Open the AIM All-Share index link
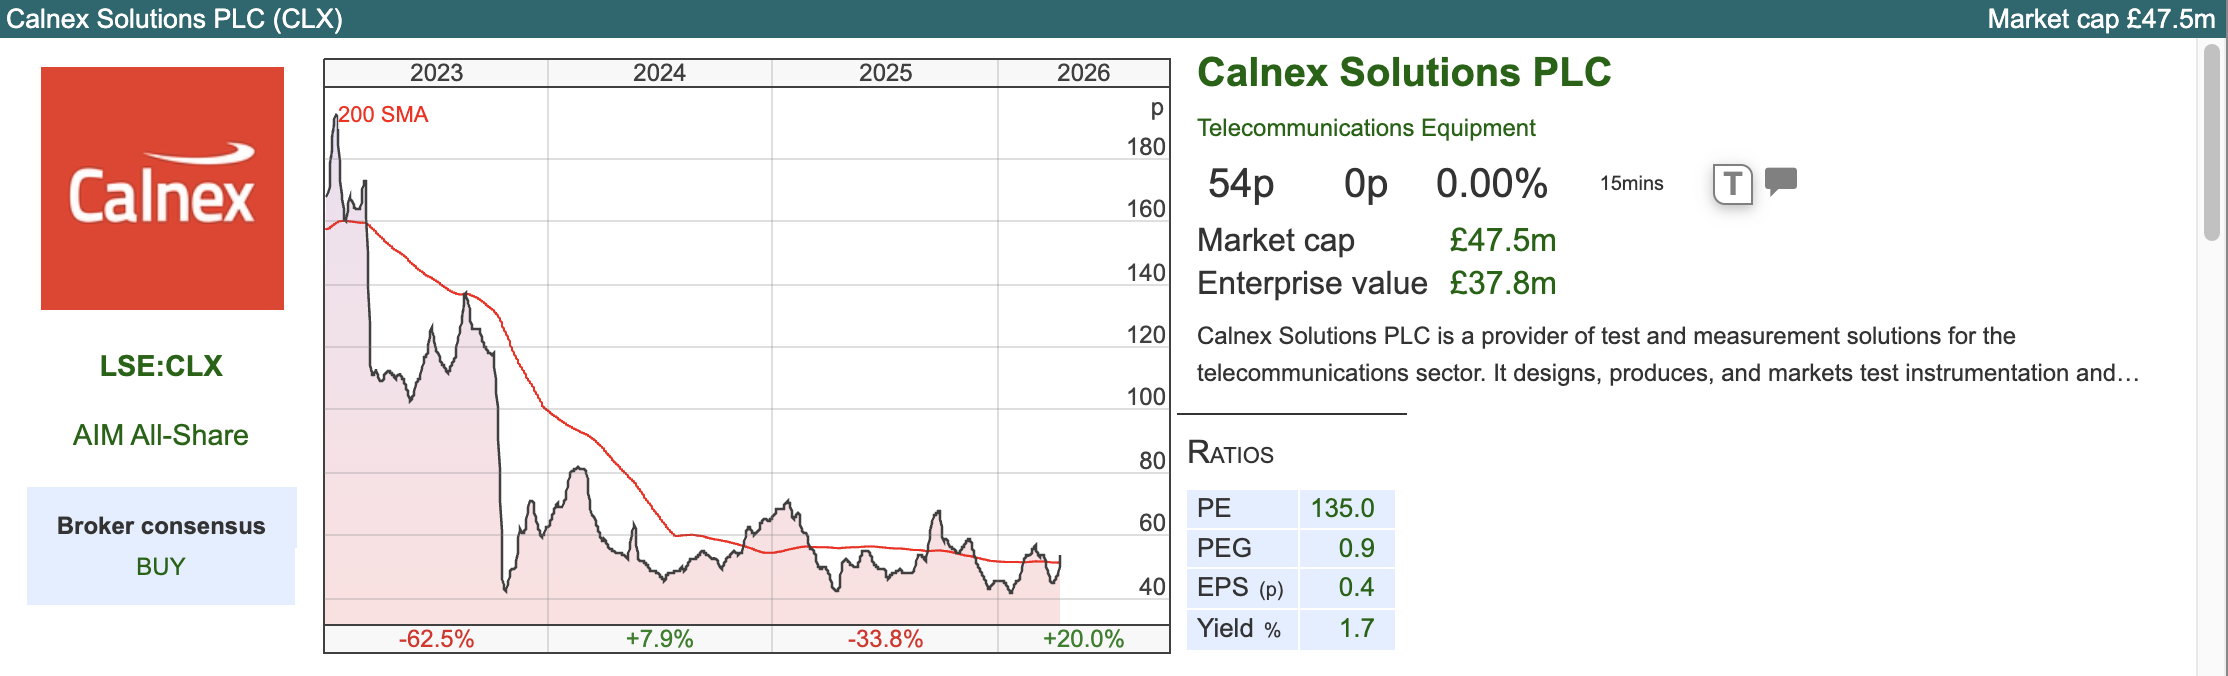The width and height of the screenshot is (2228, 676). (161, 435)
